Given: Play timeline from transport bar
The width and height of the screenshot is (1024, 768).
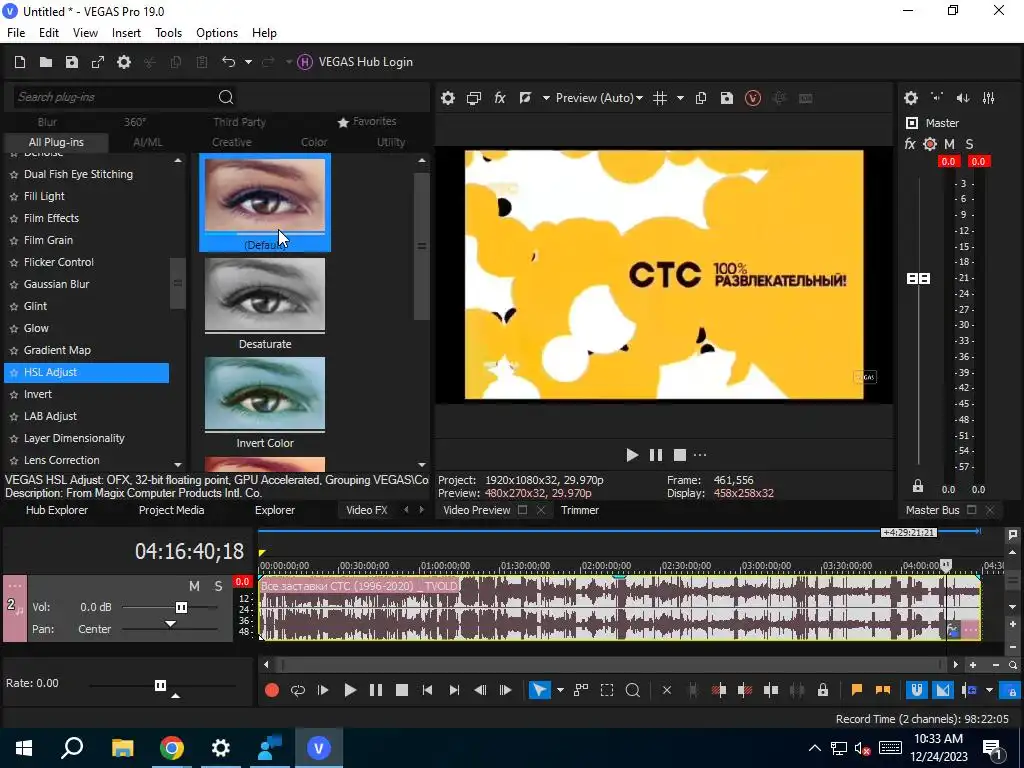Looking at the screenshot, I should 350,690.
